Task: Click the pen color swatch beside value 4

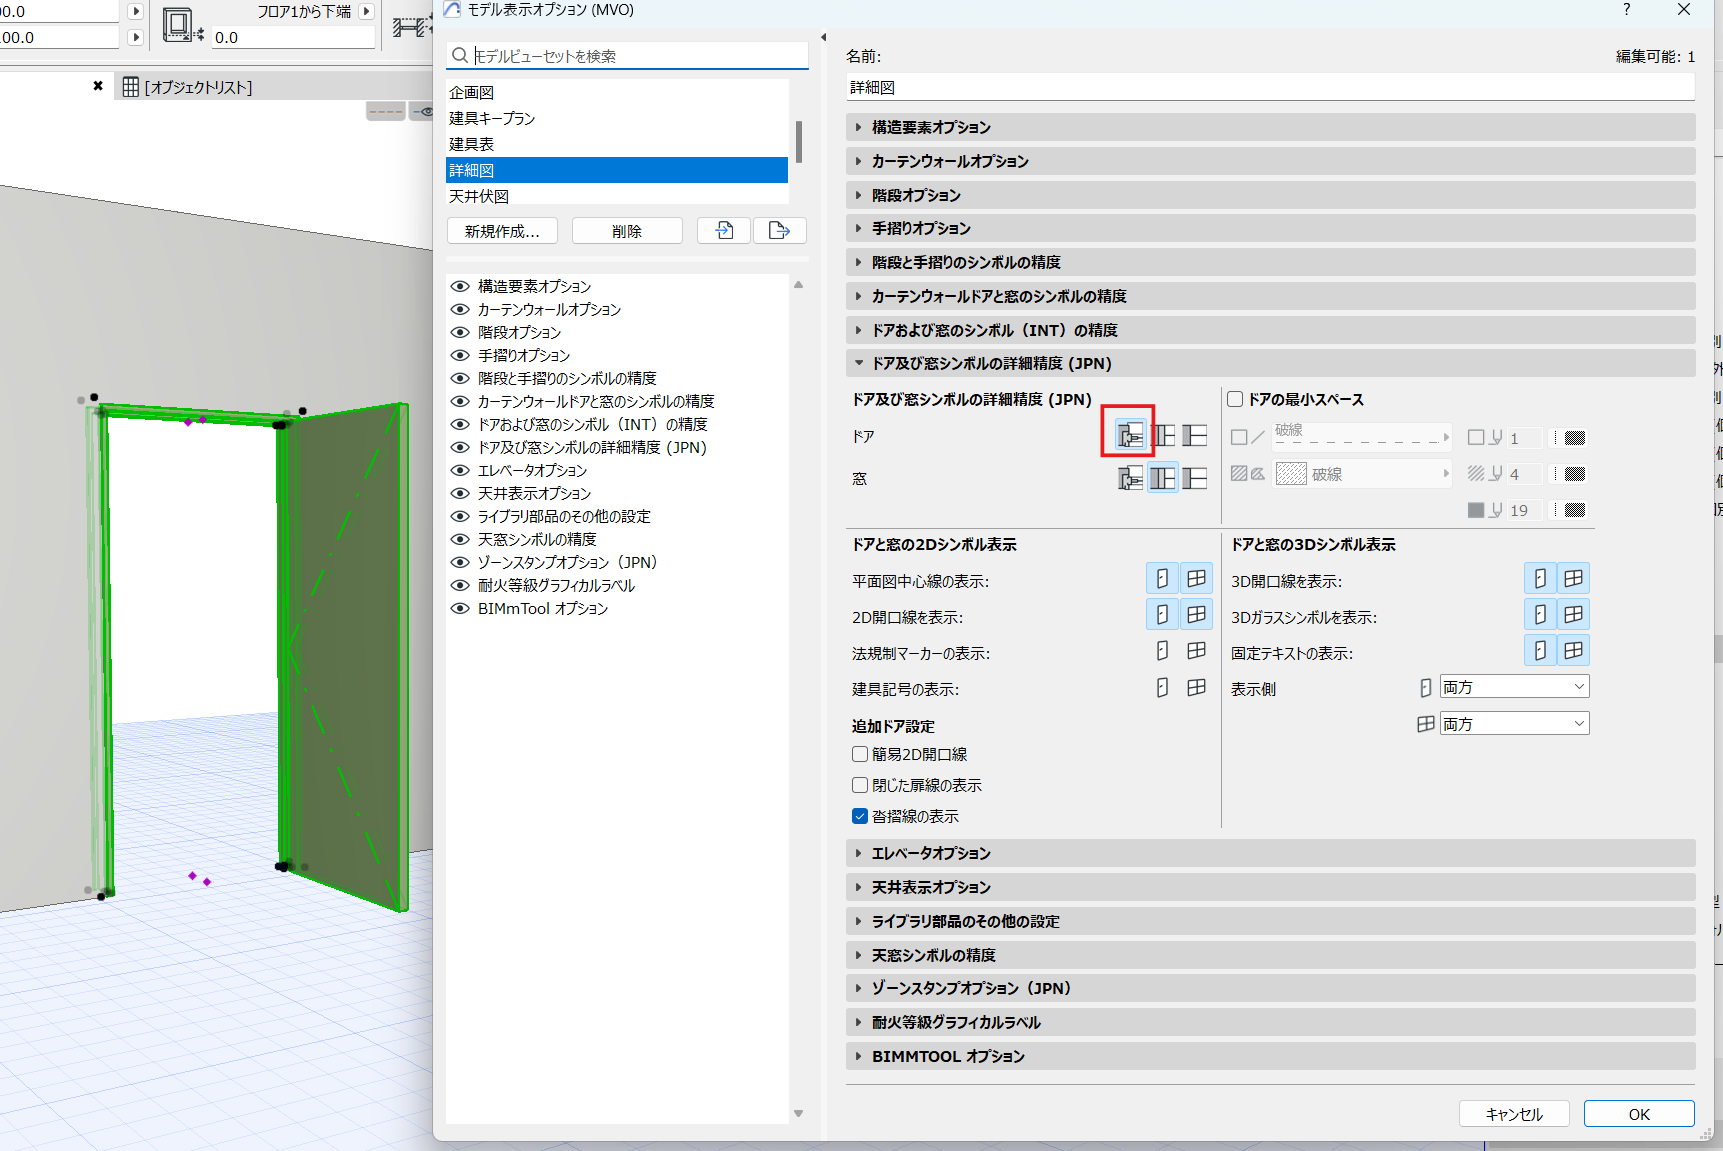Action: click(x=1574, y=474)
